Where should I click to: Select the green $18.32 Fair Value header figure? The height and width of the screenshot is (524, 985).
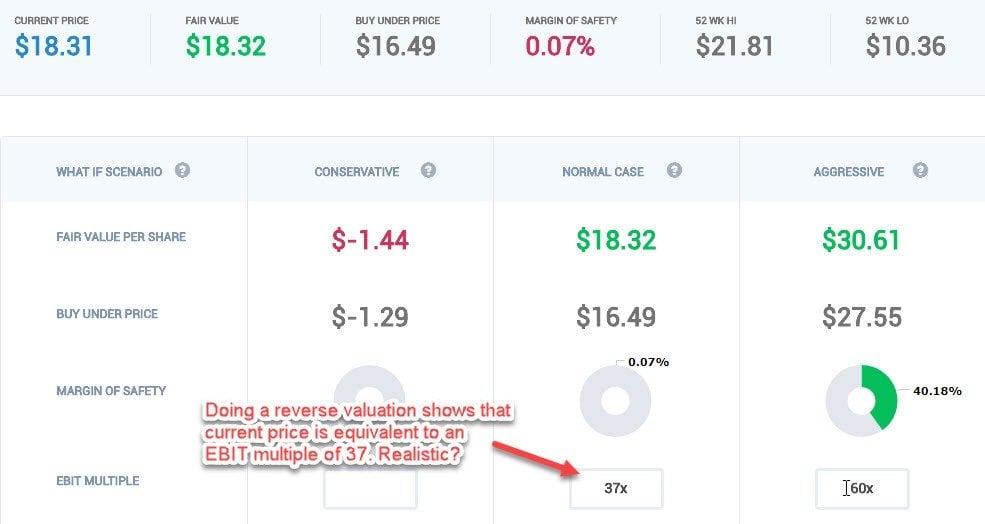(225, 45)
